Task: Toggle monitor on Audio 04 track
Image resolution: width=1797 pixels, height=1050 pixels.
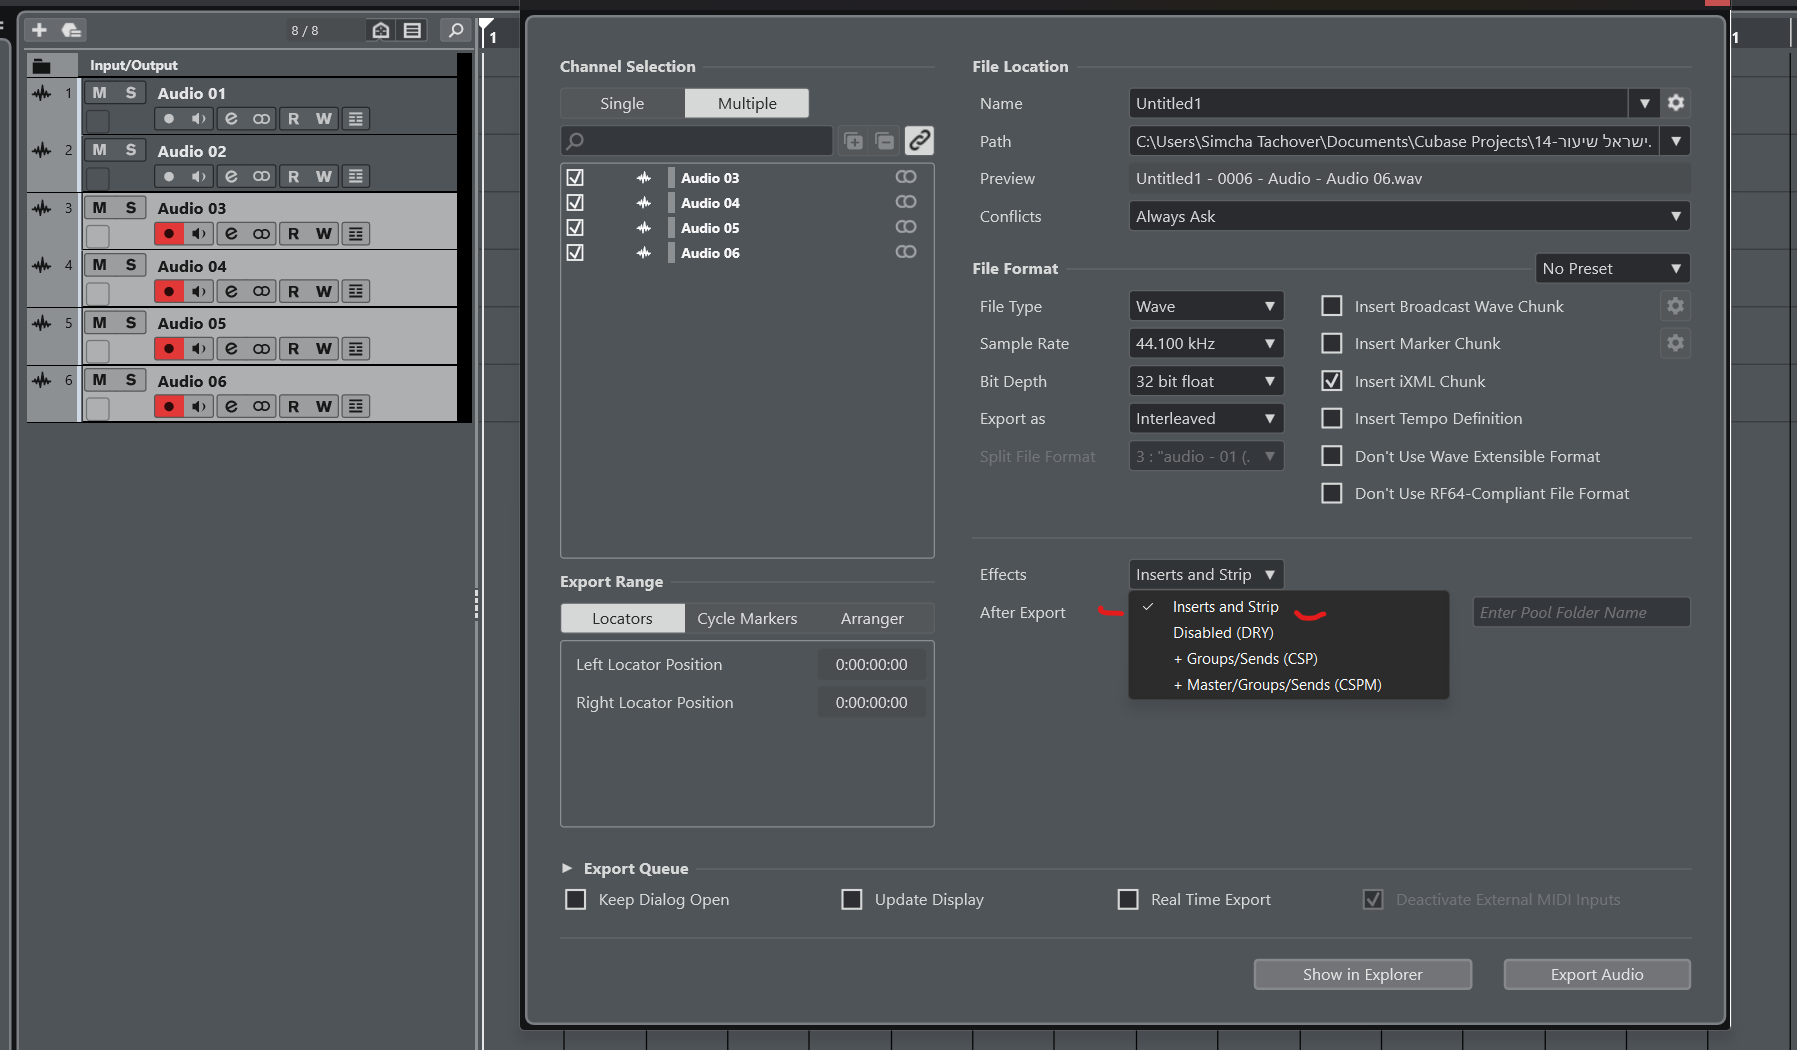Action: click(x=199, y=292)
